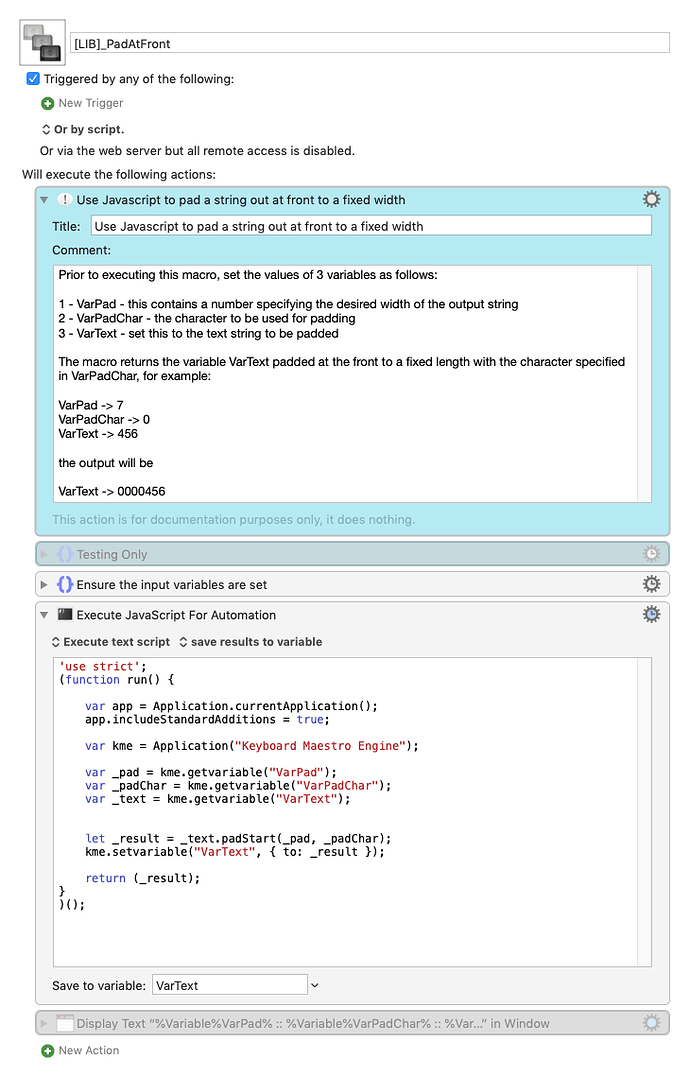690x1076 pixels.
Task: Toggle the 'Triggered by any of the following' checkbox
Action: [33, 79]
